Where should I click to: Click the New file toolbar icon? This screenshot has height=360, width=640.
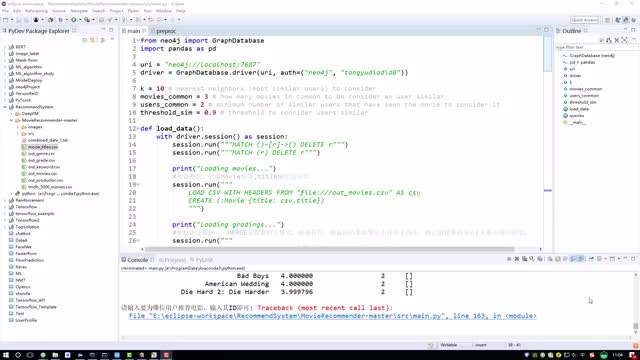6,20
